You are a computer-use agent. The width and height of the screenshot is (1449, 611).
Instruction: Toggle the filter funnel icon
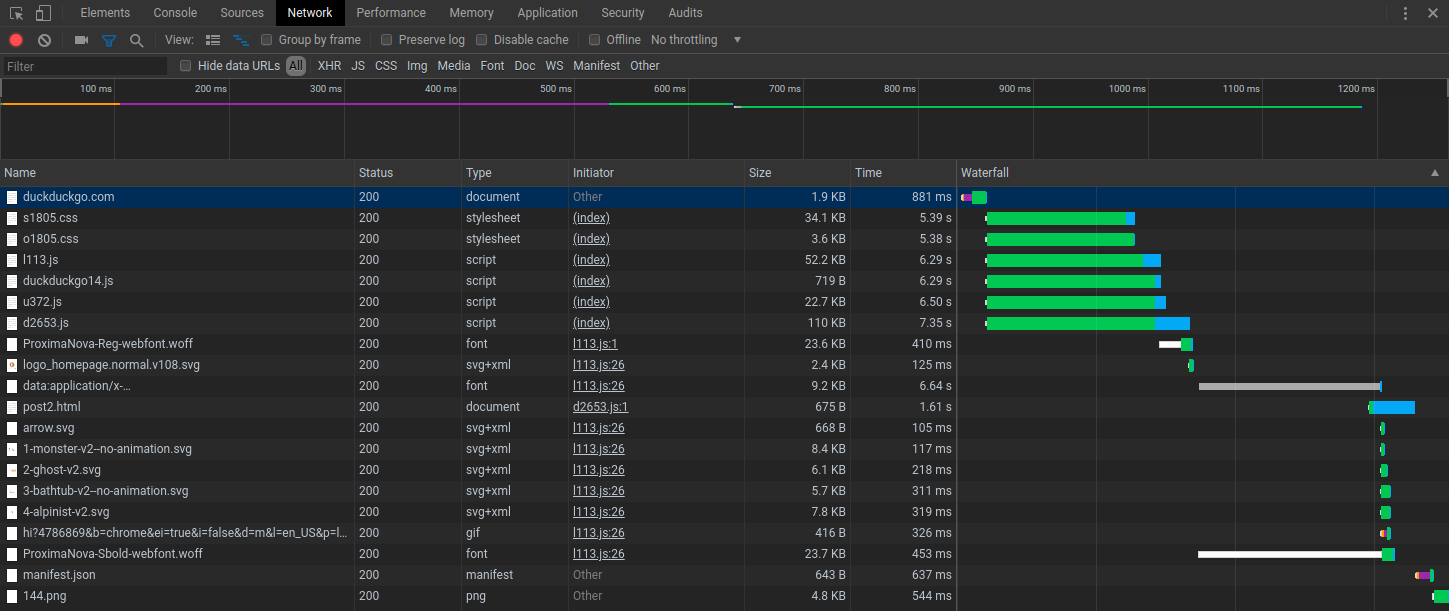pos(109,40)
